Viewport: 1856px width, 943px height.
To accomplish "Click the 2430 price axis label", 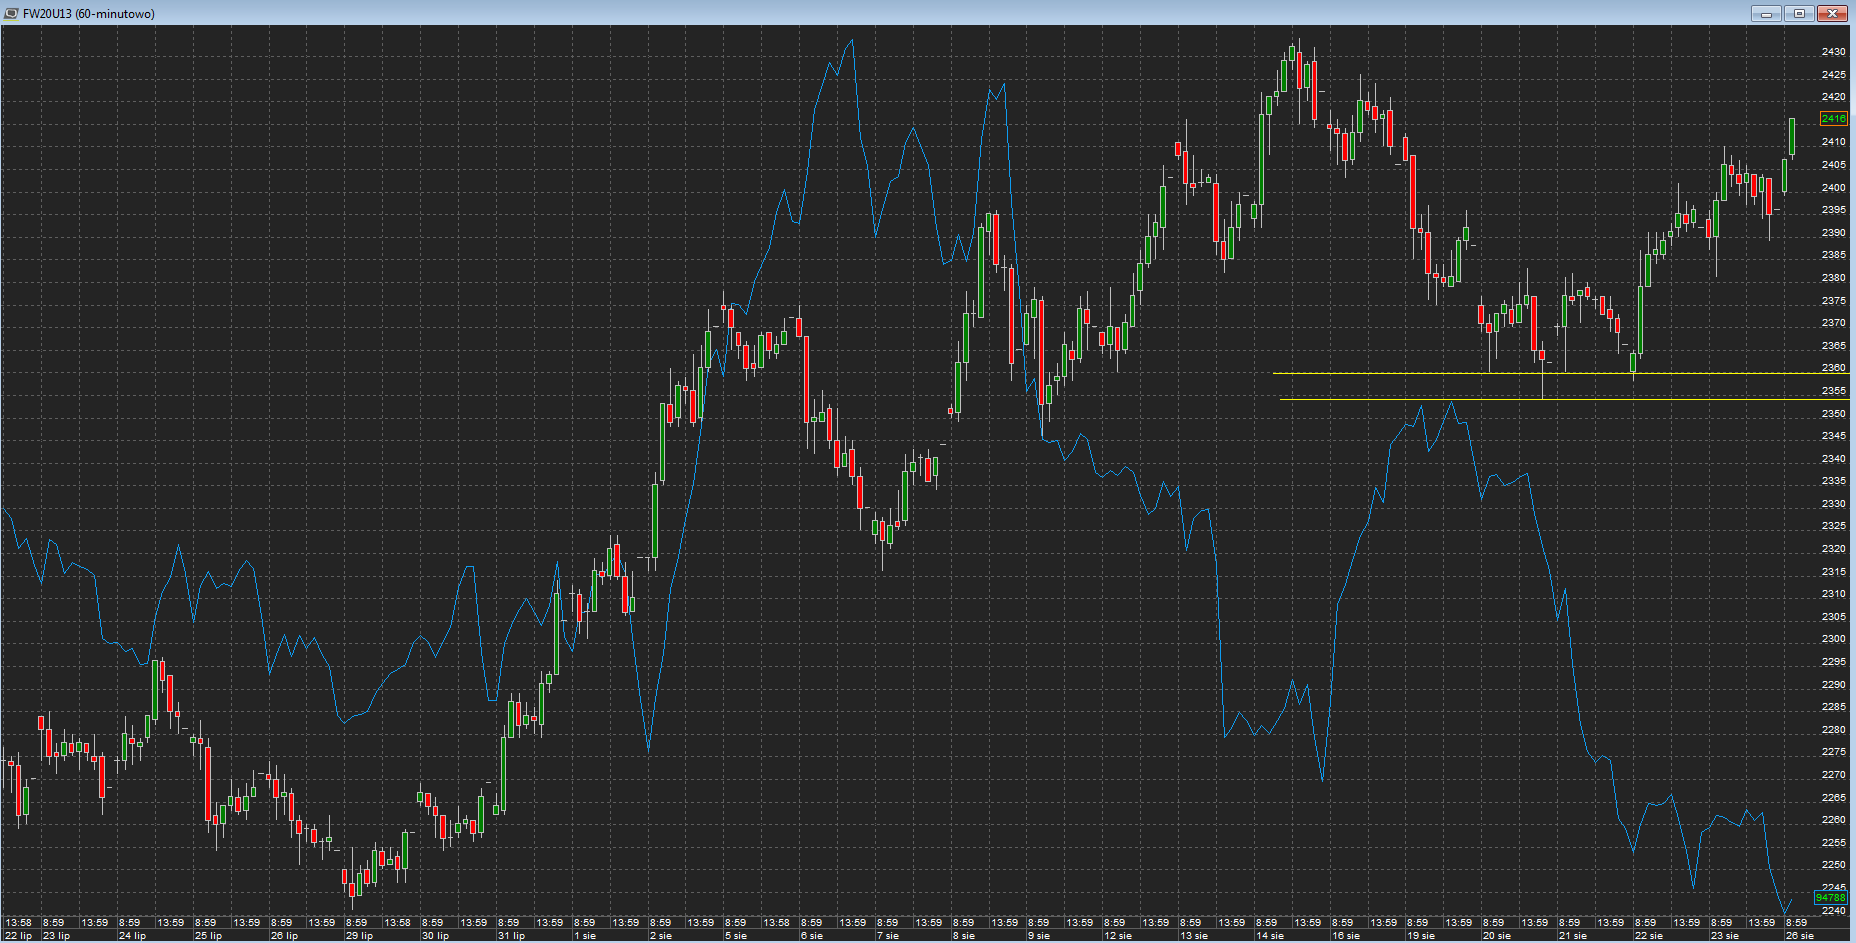I will click(1833, 52).
